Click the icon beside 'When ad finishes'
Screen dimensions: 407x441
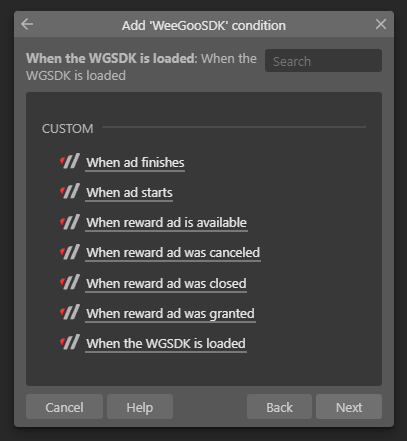(70, 161)
